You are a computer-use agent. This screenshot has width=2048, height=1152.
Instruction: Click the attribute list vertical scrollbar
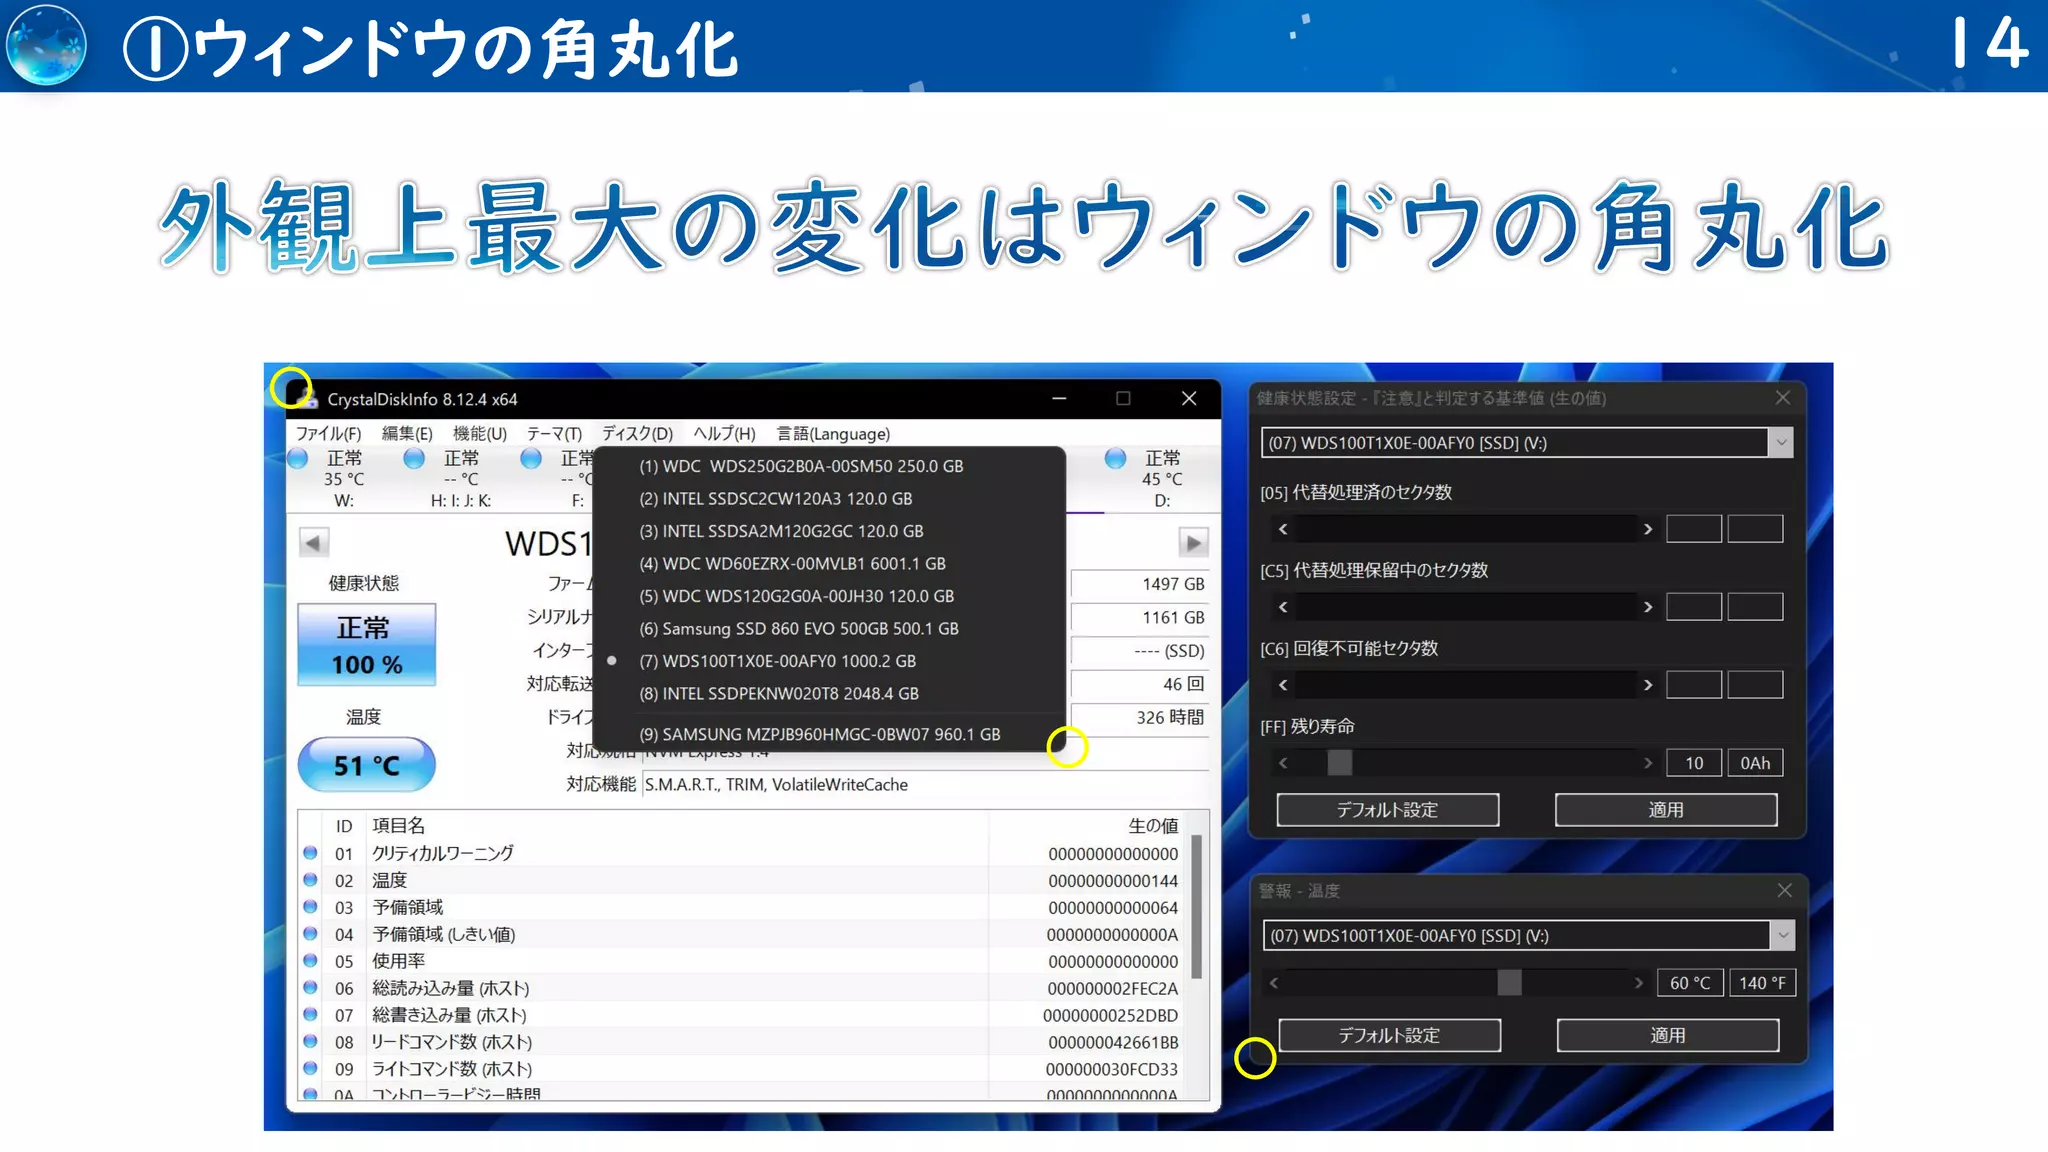1196,906
